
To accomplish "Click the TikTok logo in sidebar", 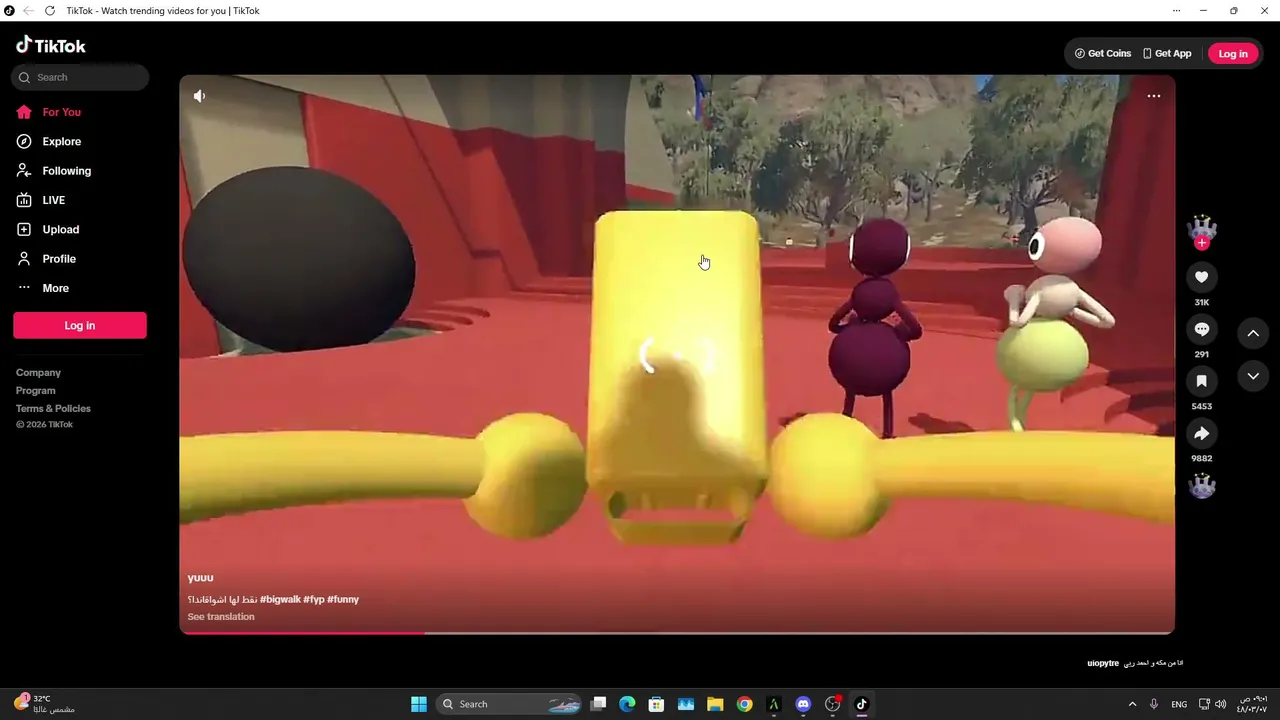I will point(51,45).
